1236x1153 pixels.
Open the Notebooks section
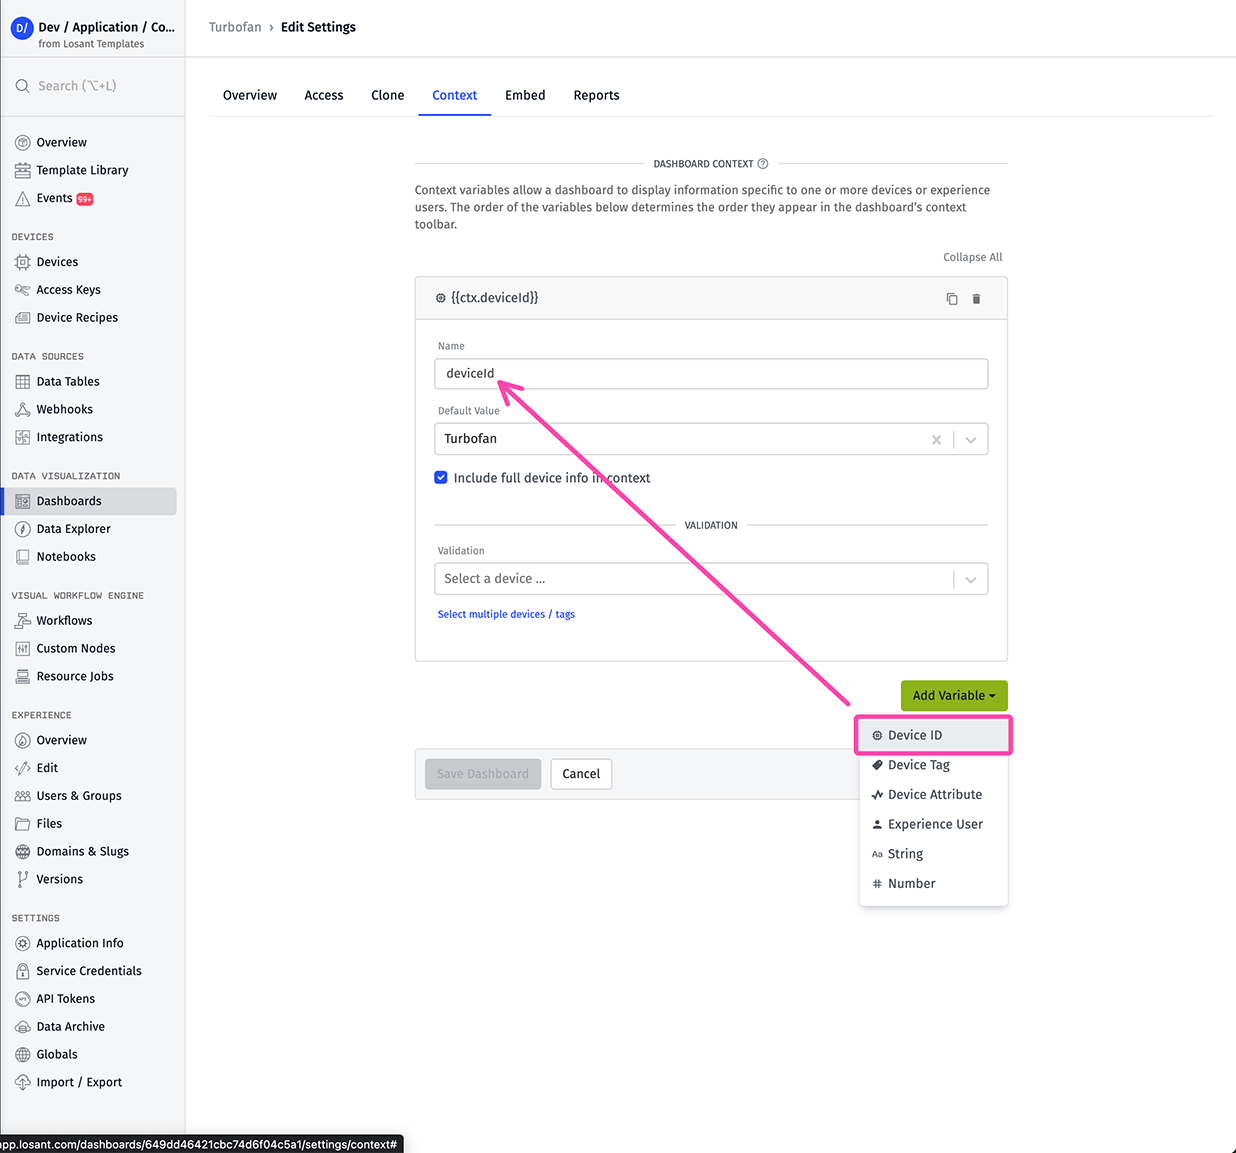click(66, 557)
